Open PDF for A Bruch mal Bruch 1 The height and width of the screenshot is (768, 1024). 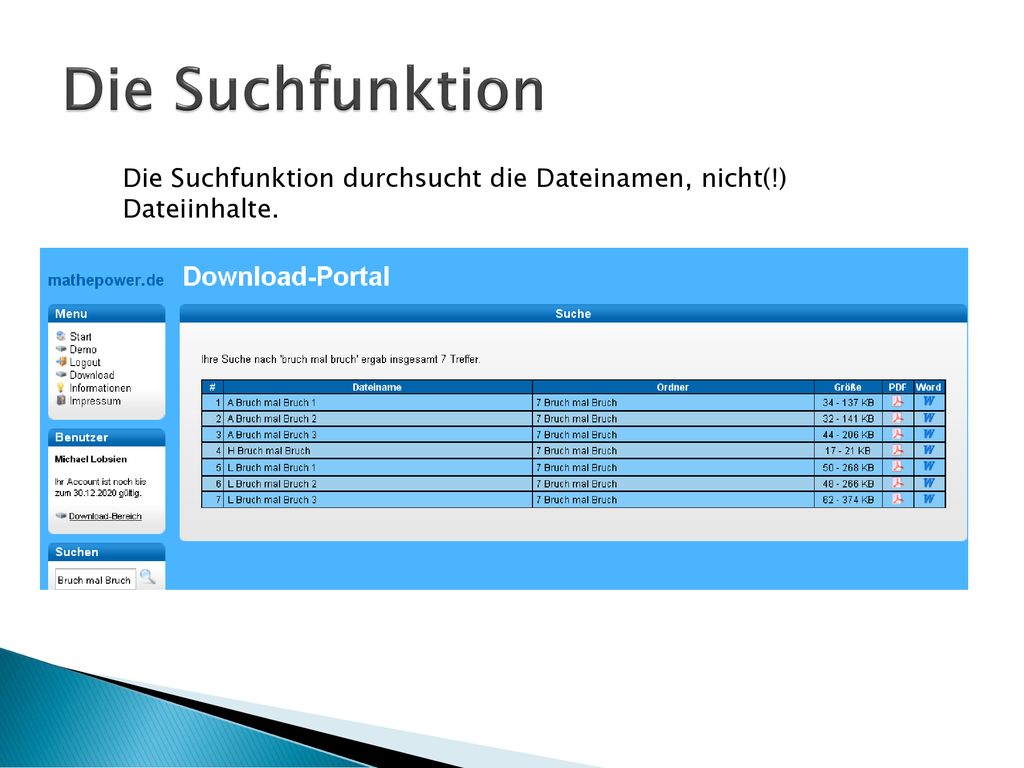coord(897,402)
